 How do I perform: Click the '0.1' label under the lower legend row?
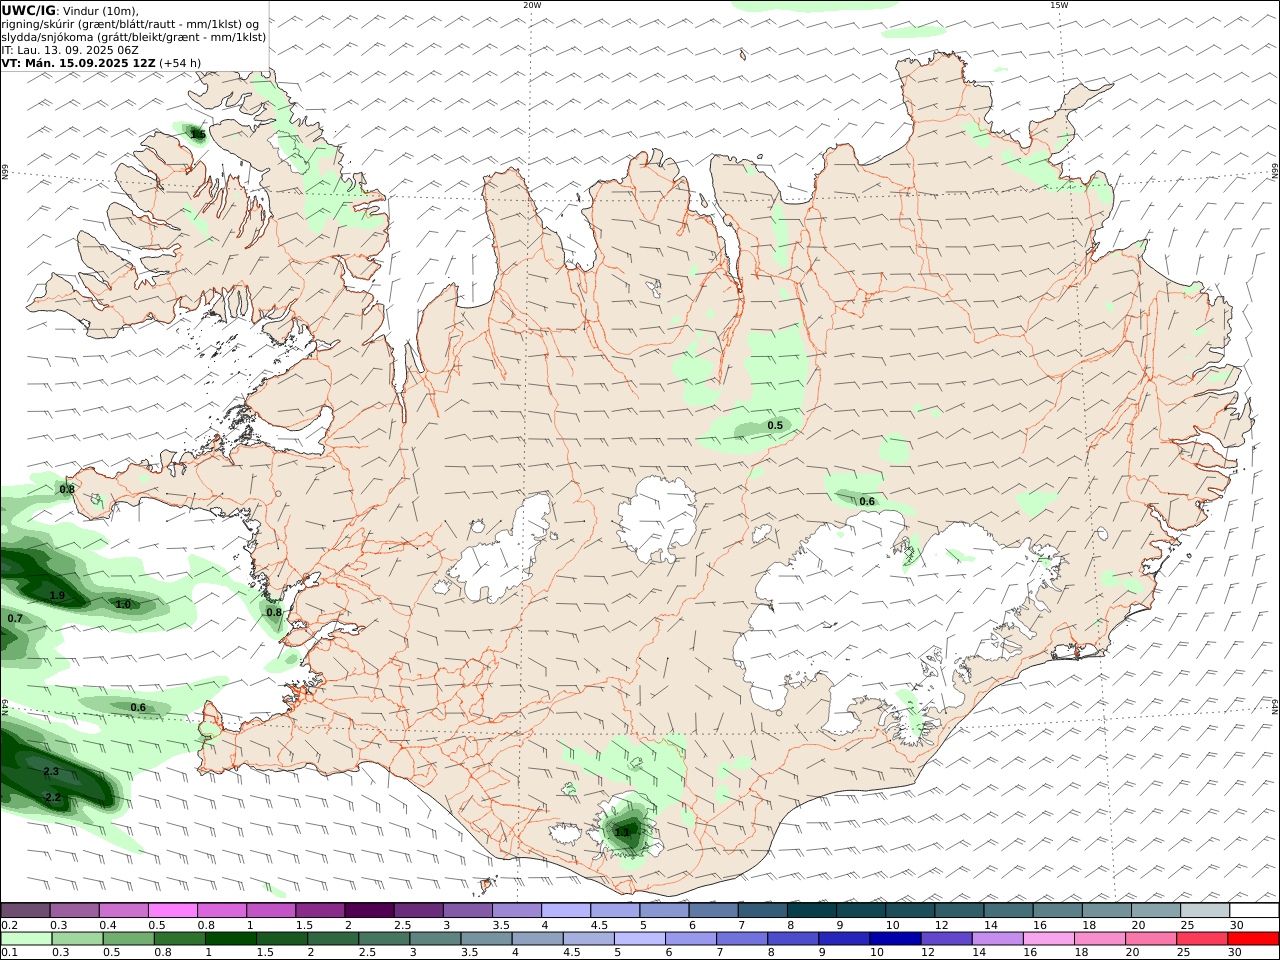(x=9, y=952)
